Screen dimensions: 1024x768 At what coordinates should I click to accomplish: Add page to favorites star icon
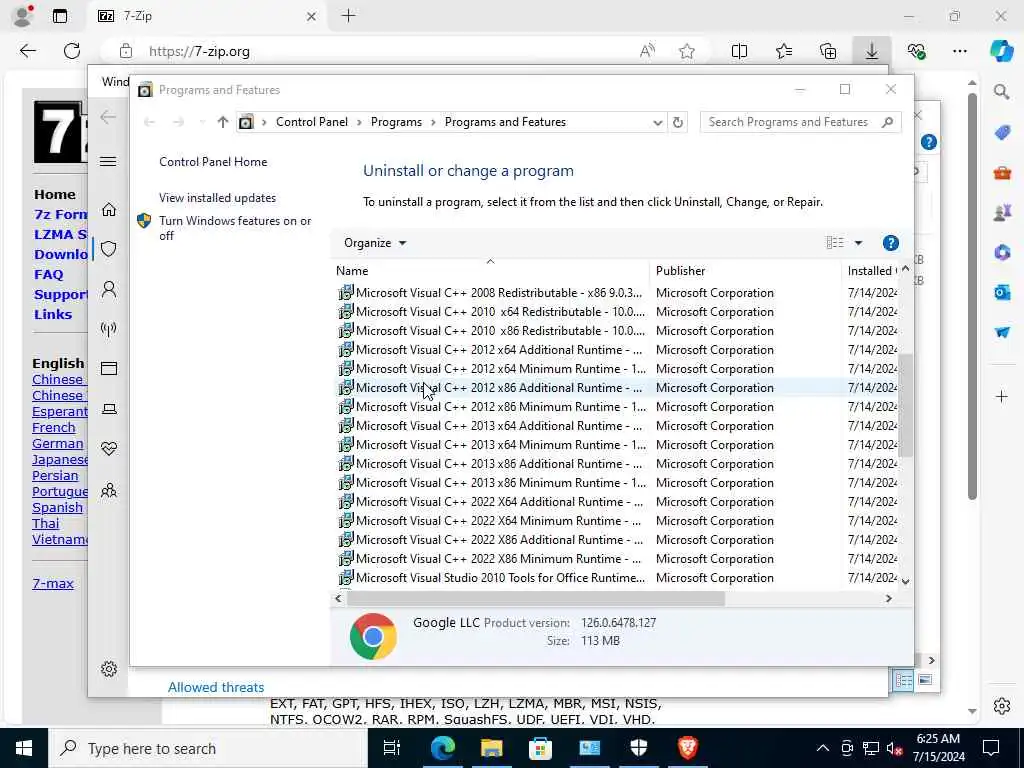click(686, 51)
